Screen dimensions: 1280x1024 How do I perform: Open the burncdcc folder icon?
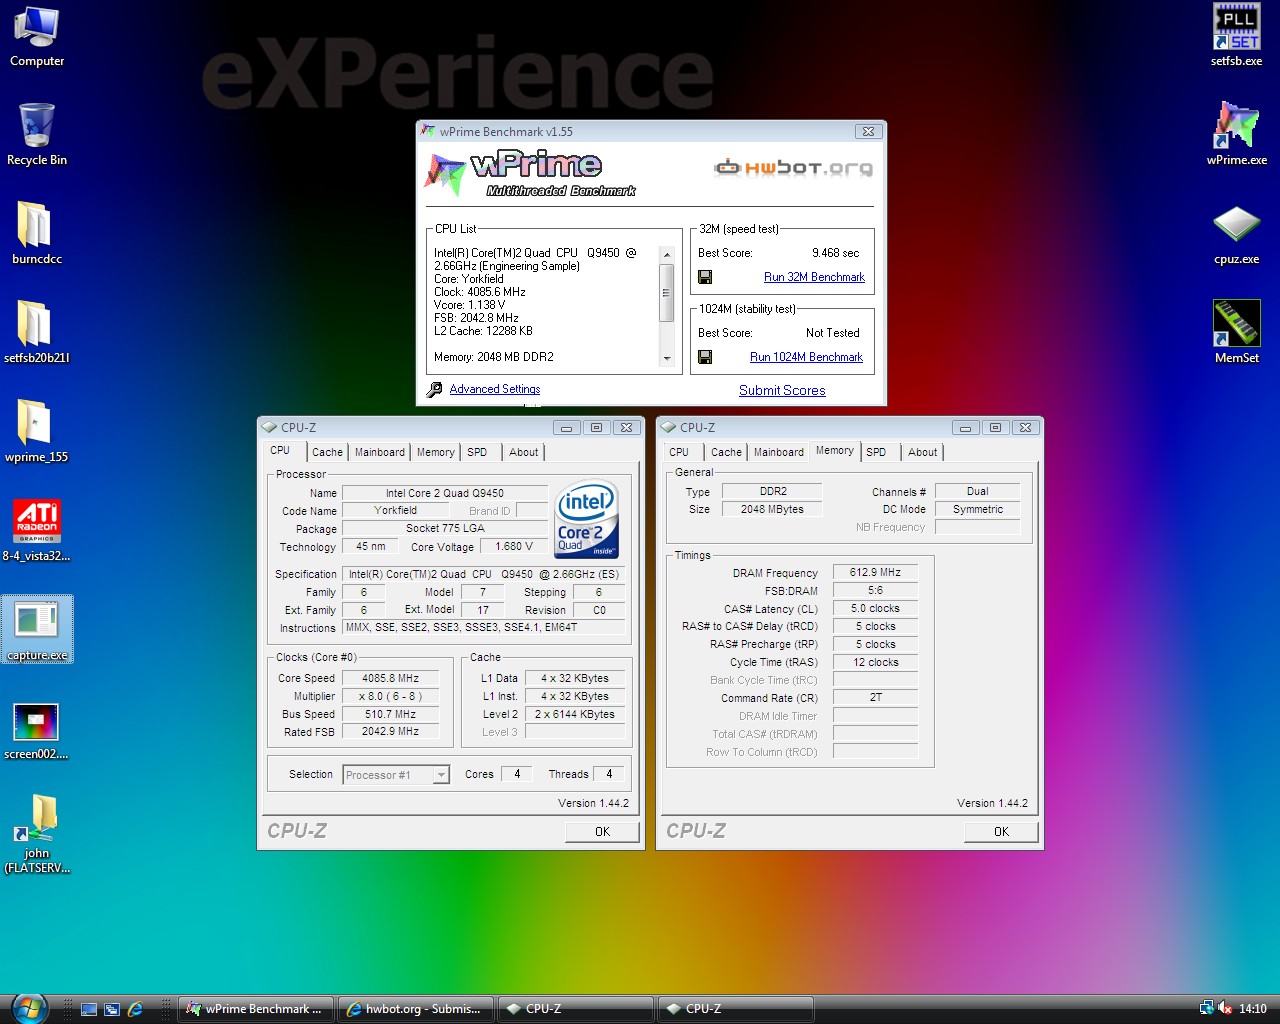[37, 233]
